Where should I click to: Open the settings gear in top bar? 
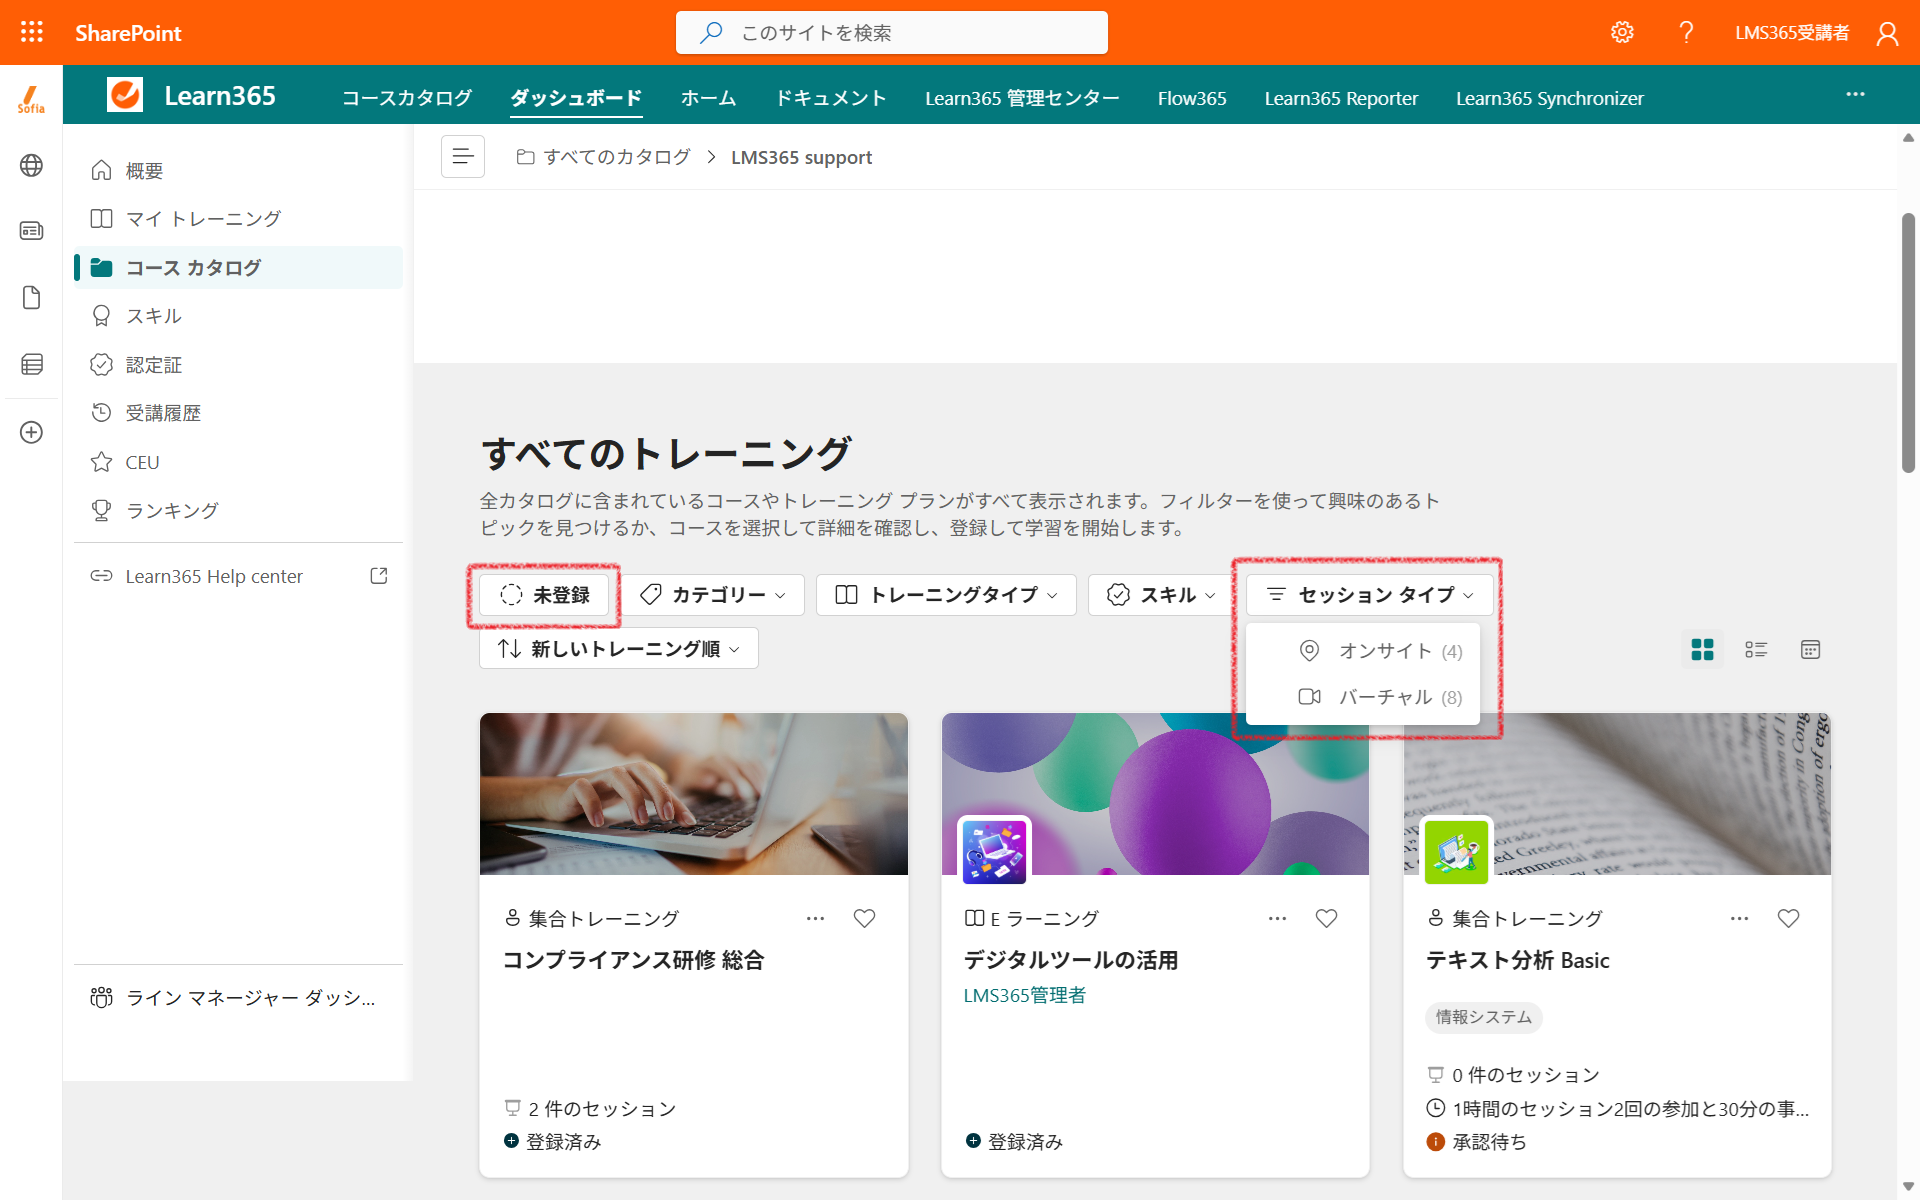point(1622,32)
